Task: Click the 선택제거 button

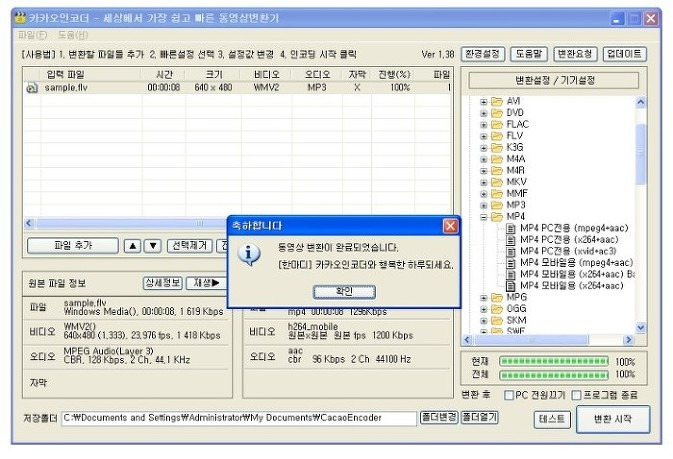Action: (189, 246)
